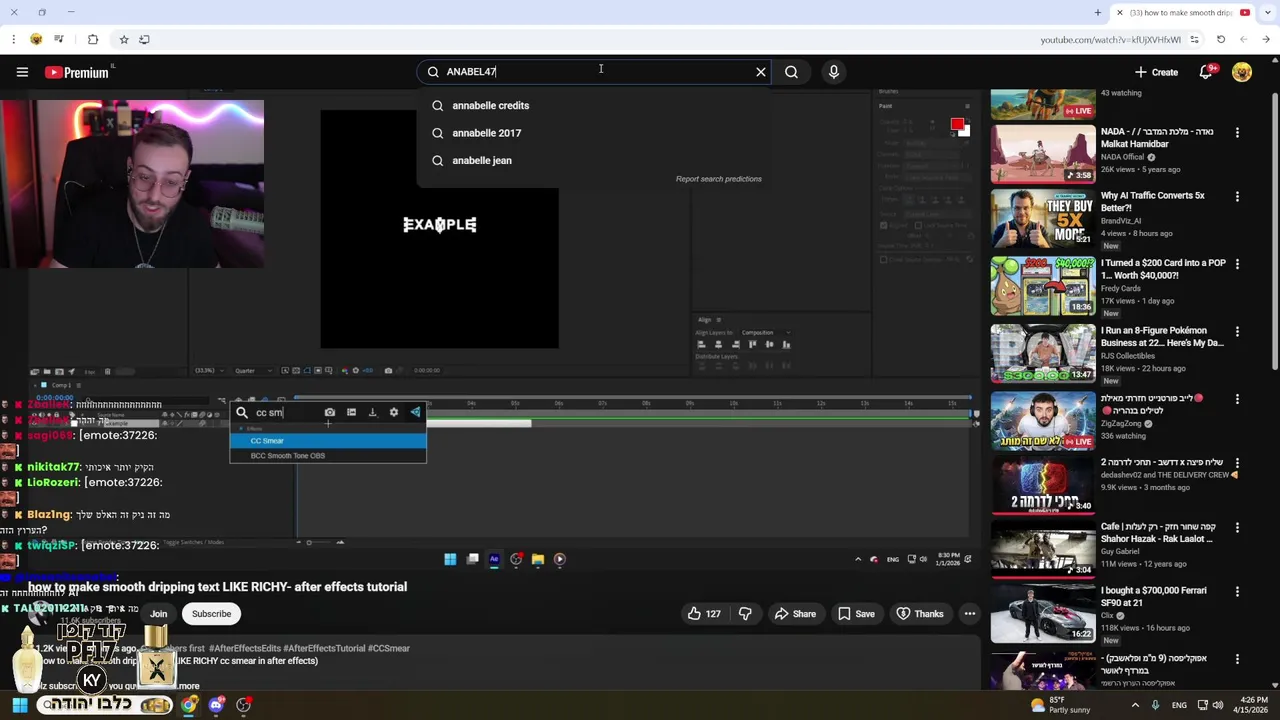Screen dimensions: 1280x720
Task: Open more actions next to Thanks
Action: pos(970,614)
